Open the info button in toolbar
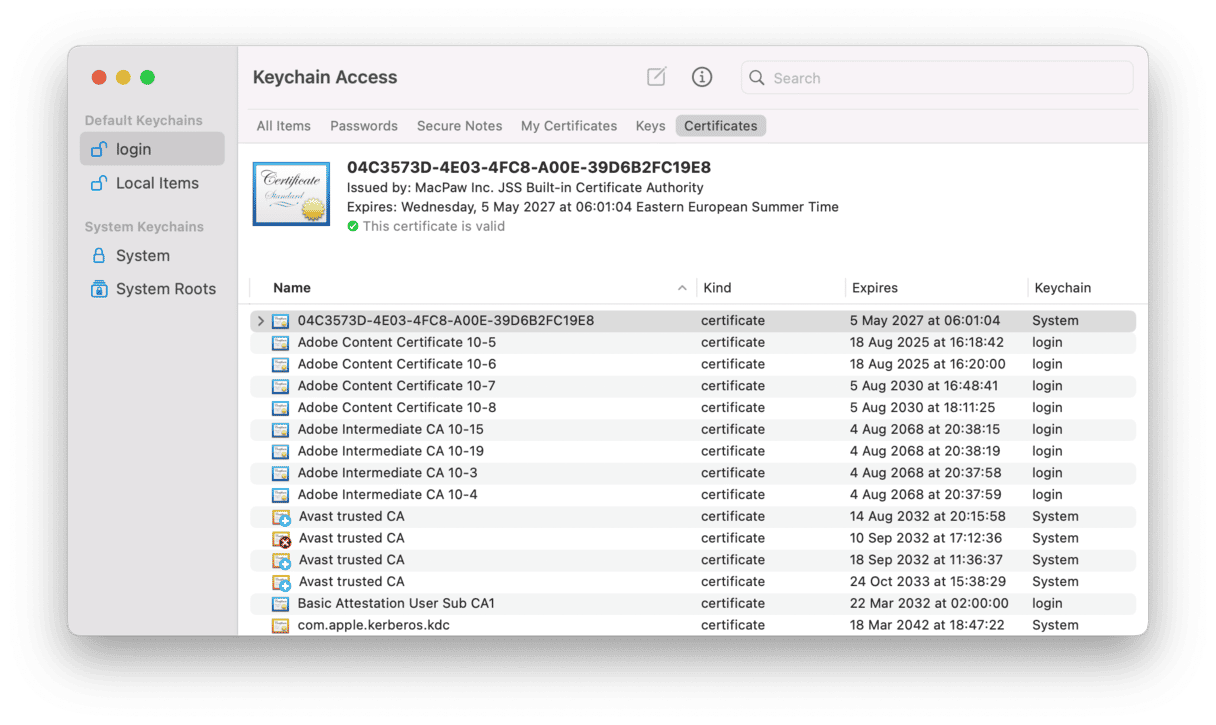1216x725 pixels. (x=702, y=77)
